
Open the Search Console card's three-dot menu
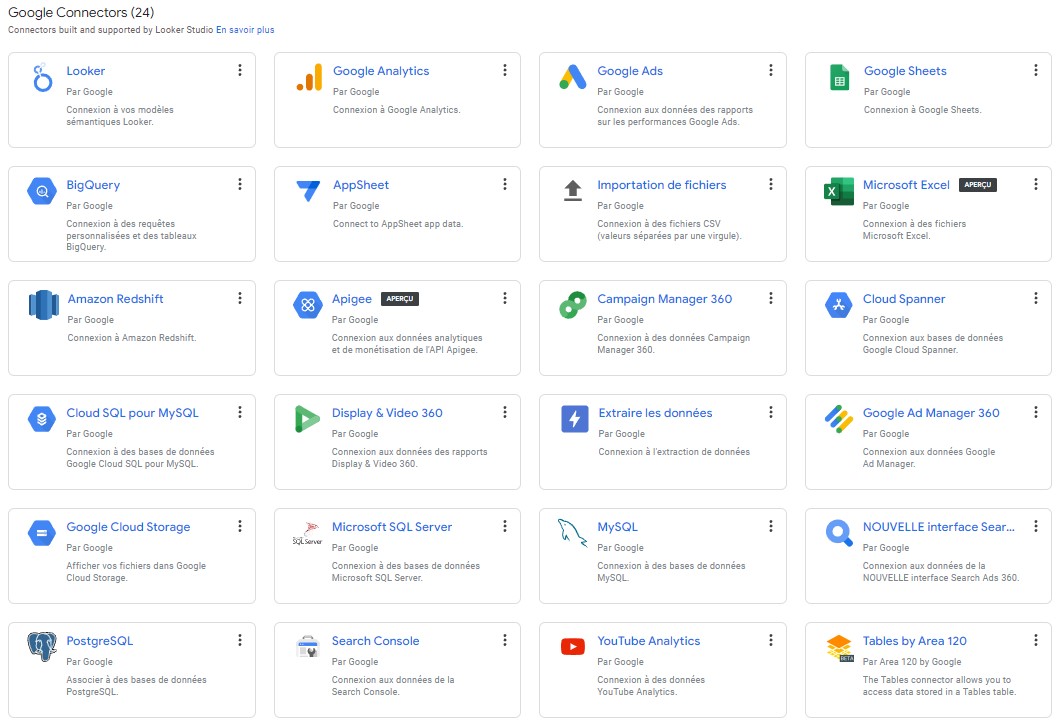[x=504, y=640]
